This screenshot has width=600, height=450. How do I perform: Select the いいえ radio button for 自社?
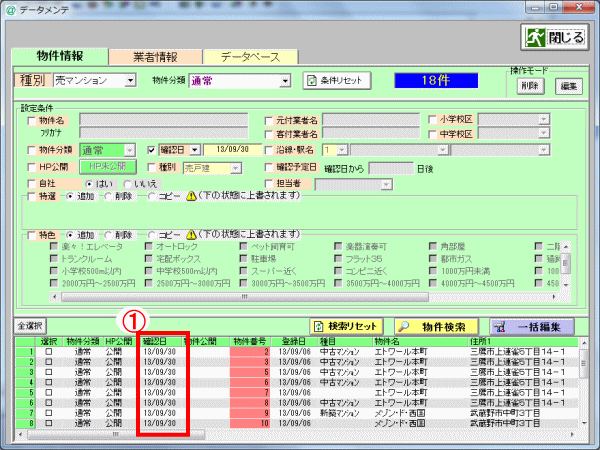pyautogui.click(x=127, y=184)
